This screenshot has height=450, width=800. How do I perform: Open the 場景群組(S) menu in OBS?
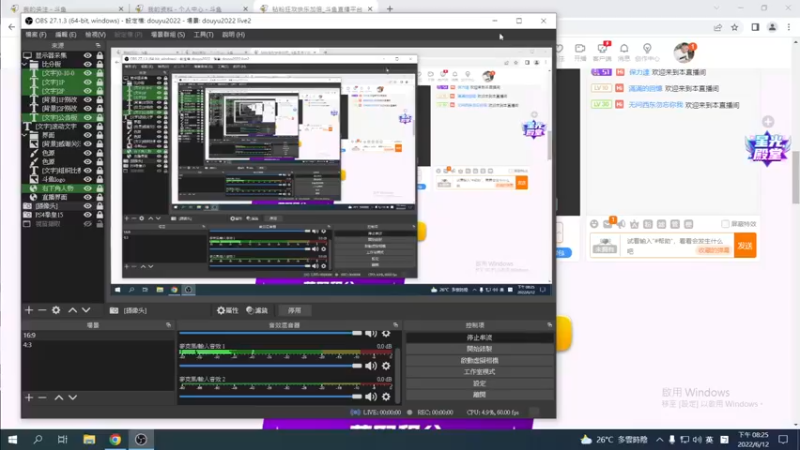click(168, 35)
